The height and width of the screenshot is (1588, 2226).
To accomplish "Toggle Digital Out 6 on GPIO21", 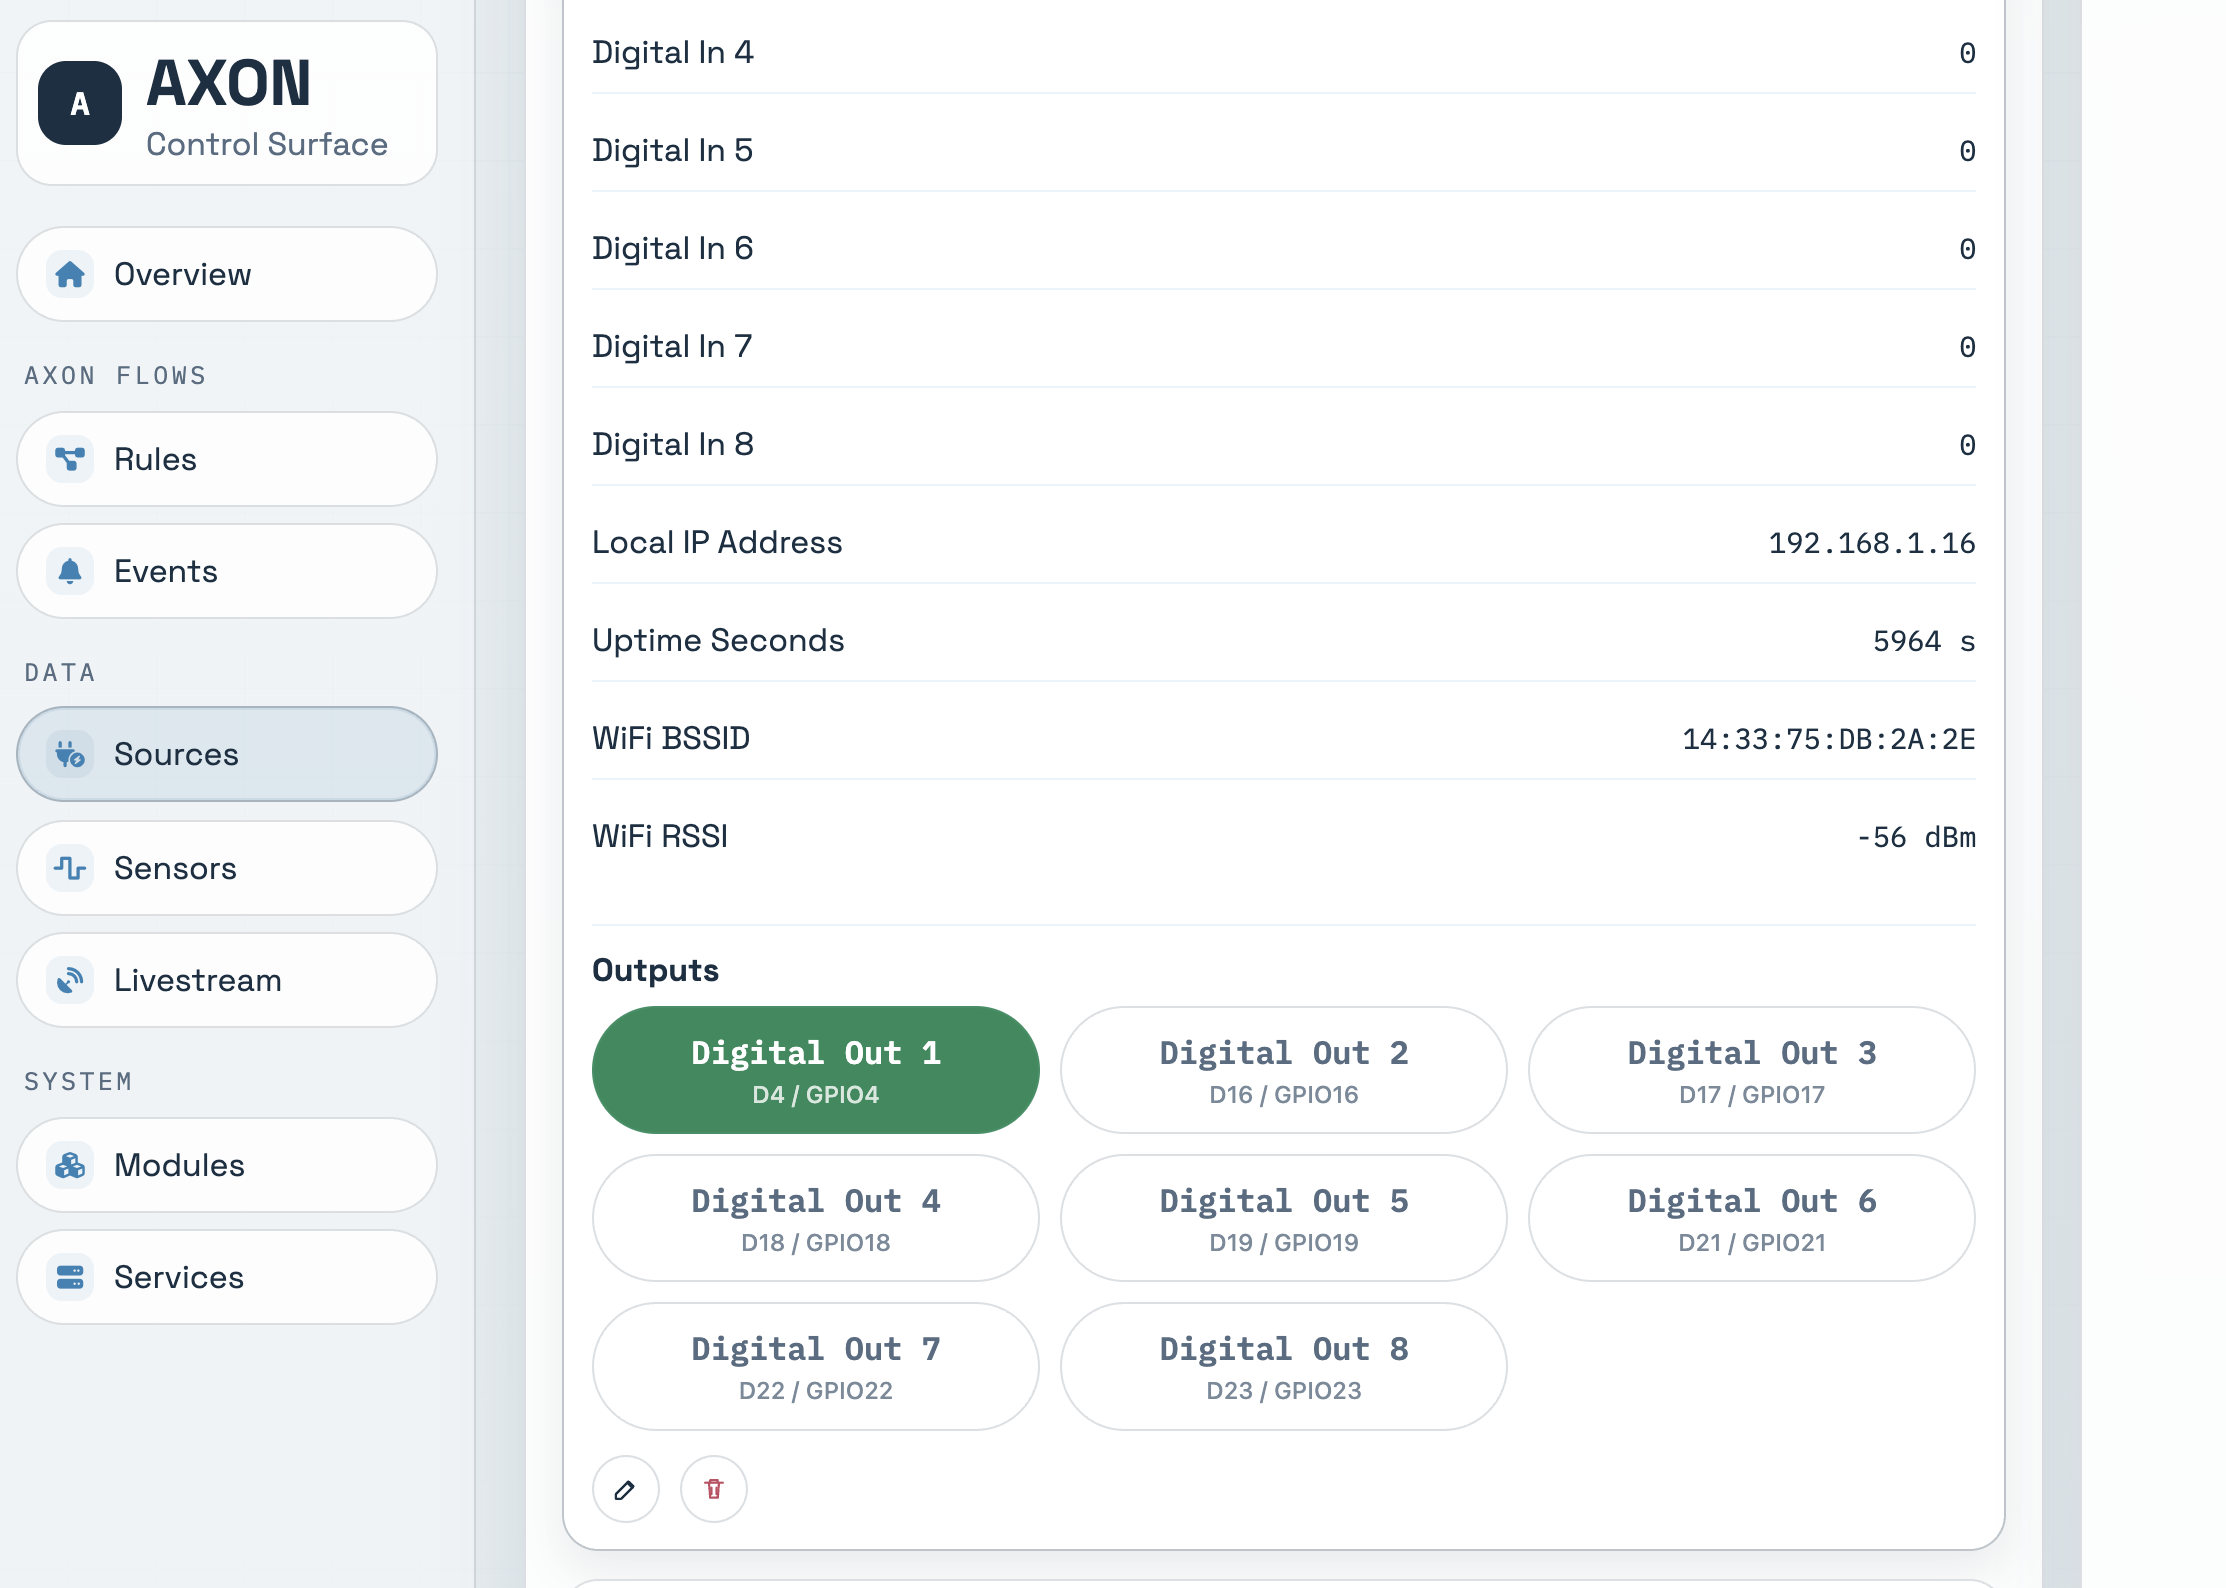I will (x=1752, y=1218).
